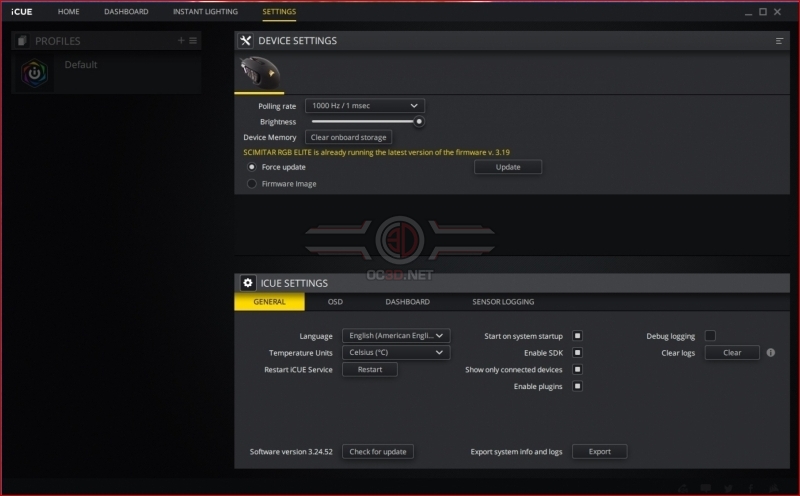
Task: Select the Force update radio button
Action: 252,167
